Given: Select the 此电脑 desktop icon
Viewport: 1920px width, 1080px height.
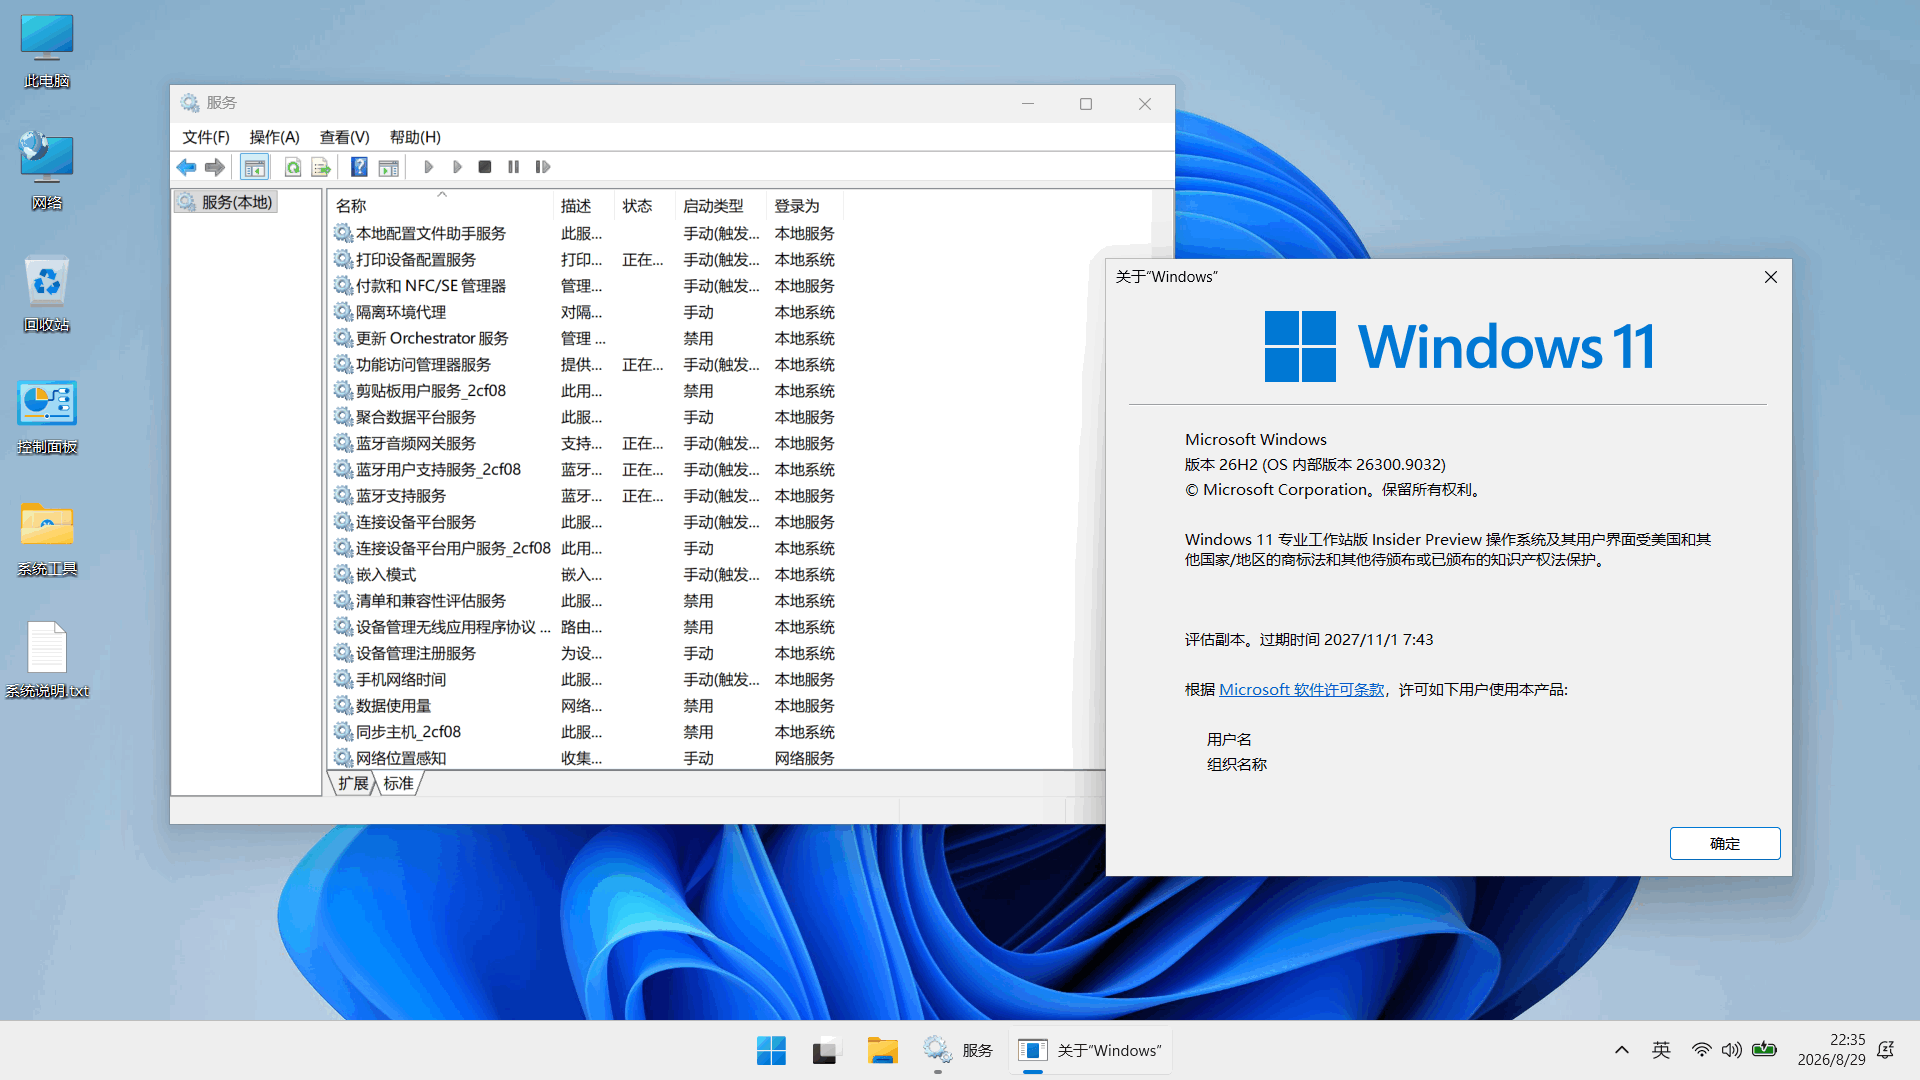Looking at the screenshot, I should click(x=47, y=51).
